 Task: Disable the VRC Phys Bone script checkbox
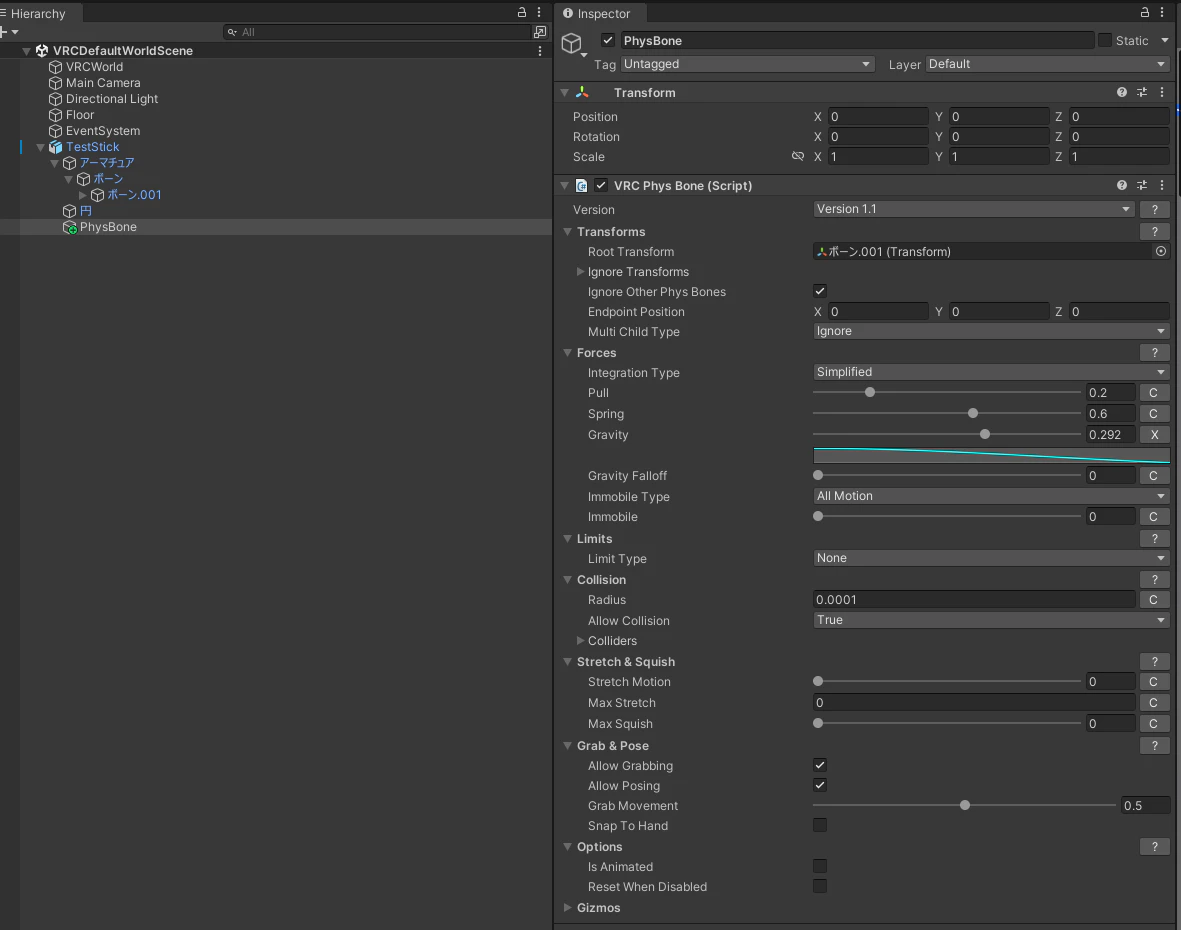click(601, 185)
